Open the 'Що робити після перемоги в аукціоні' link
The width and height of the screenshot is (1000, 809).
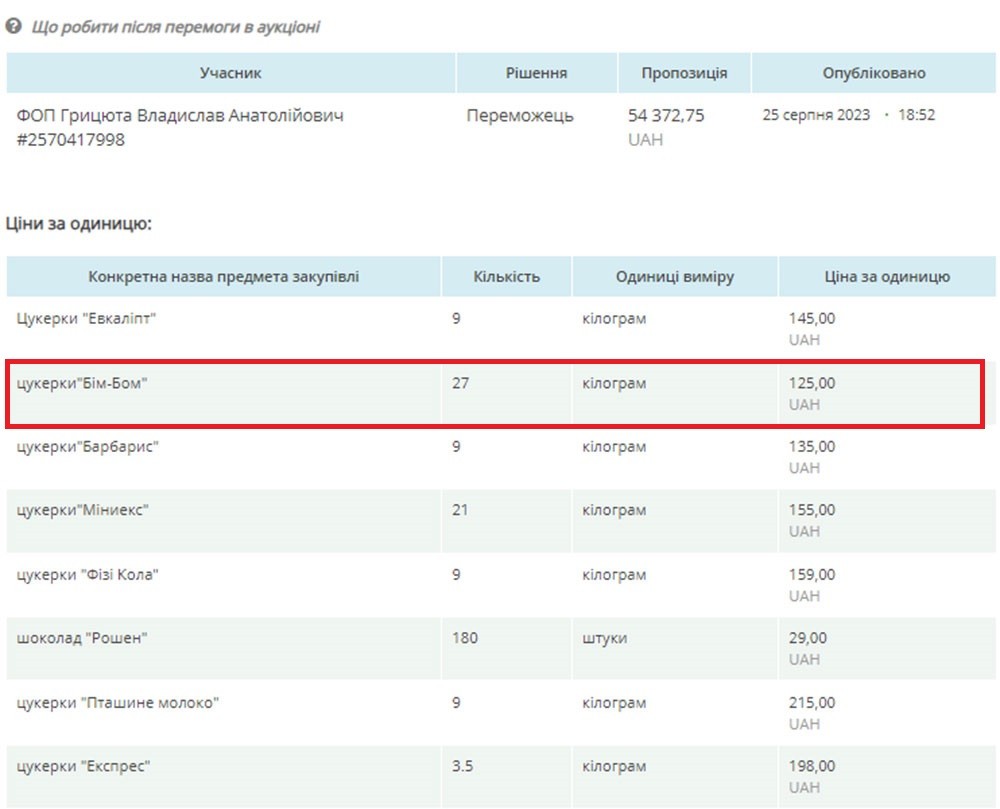click(176, 27)
